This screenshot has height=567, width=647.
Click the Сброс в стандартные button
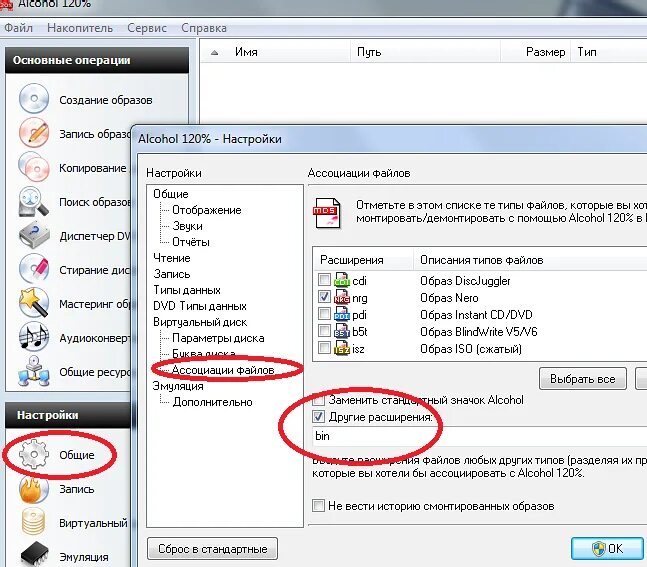pyautogui.click(x=213, y=549)
